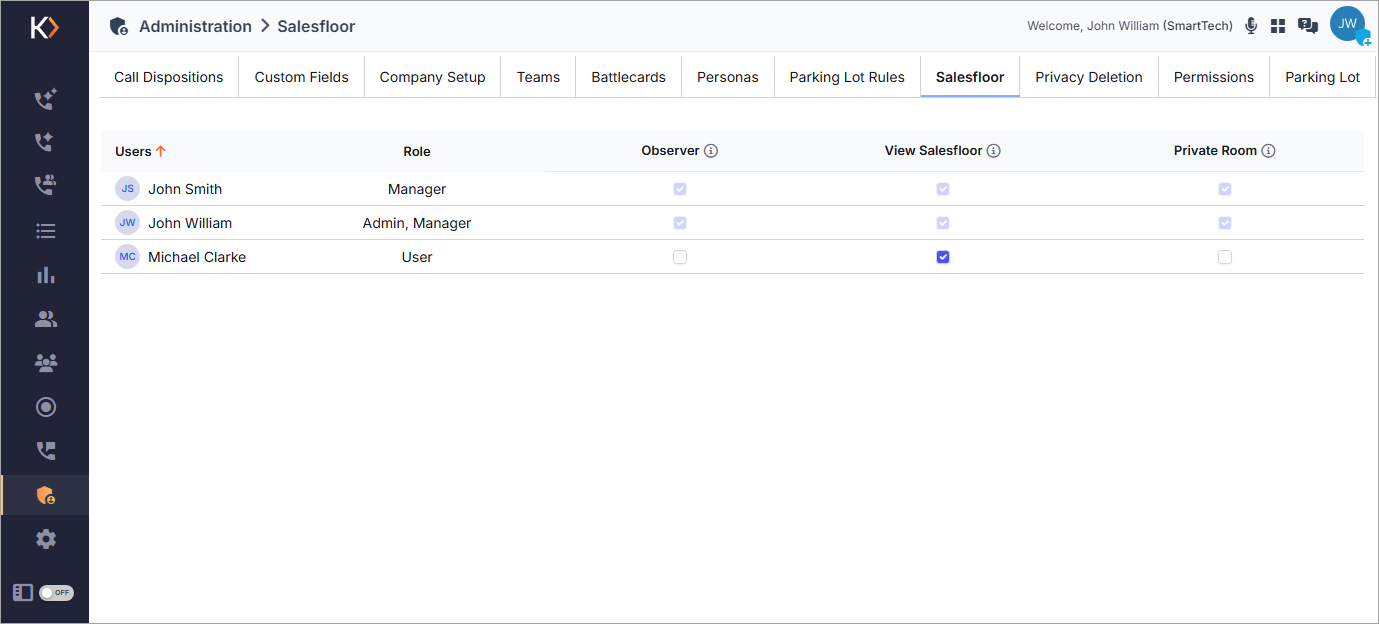Uncheck View Salesfloor for Michael Clarke
1379x624 pixels.
[x=943, y=257]
